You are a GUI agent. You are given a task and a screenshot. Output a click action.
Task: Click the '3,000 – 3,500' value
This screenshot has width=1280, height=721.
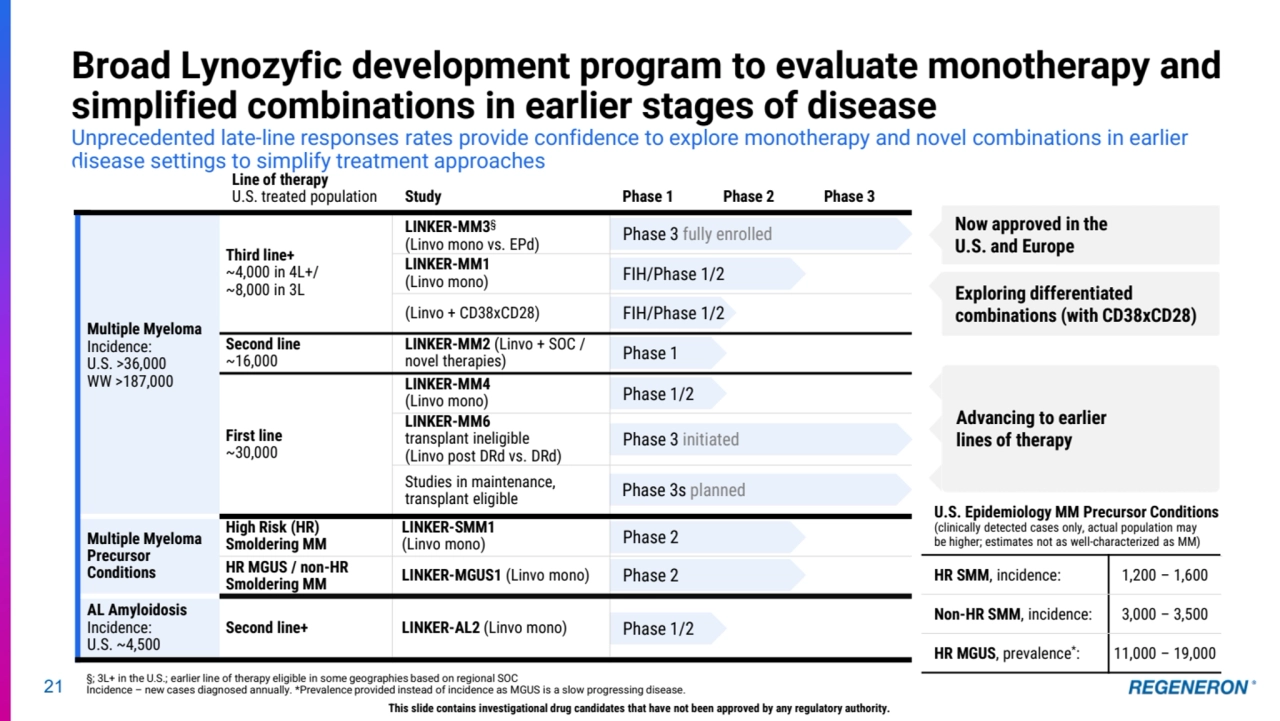coord(1164,615)
